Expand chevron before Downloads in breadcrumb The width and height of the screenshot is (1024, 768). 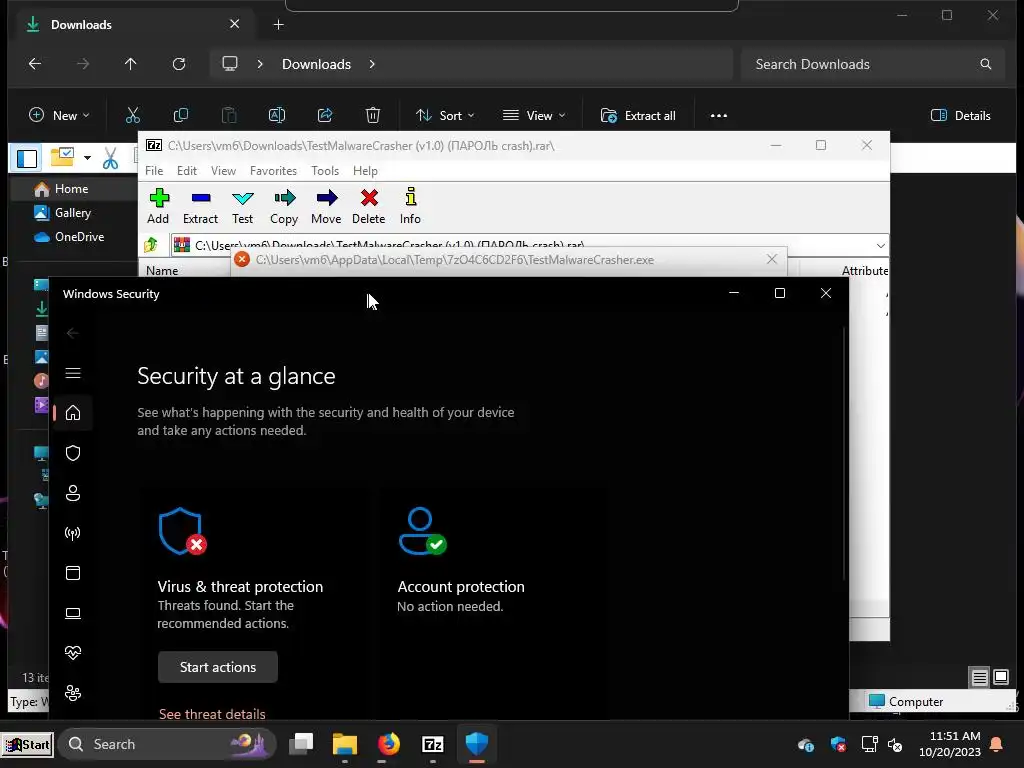click(260, 64)
